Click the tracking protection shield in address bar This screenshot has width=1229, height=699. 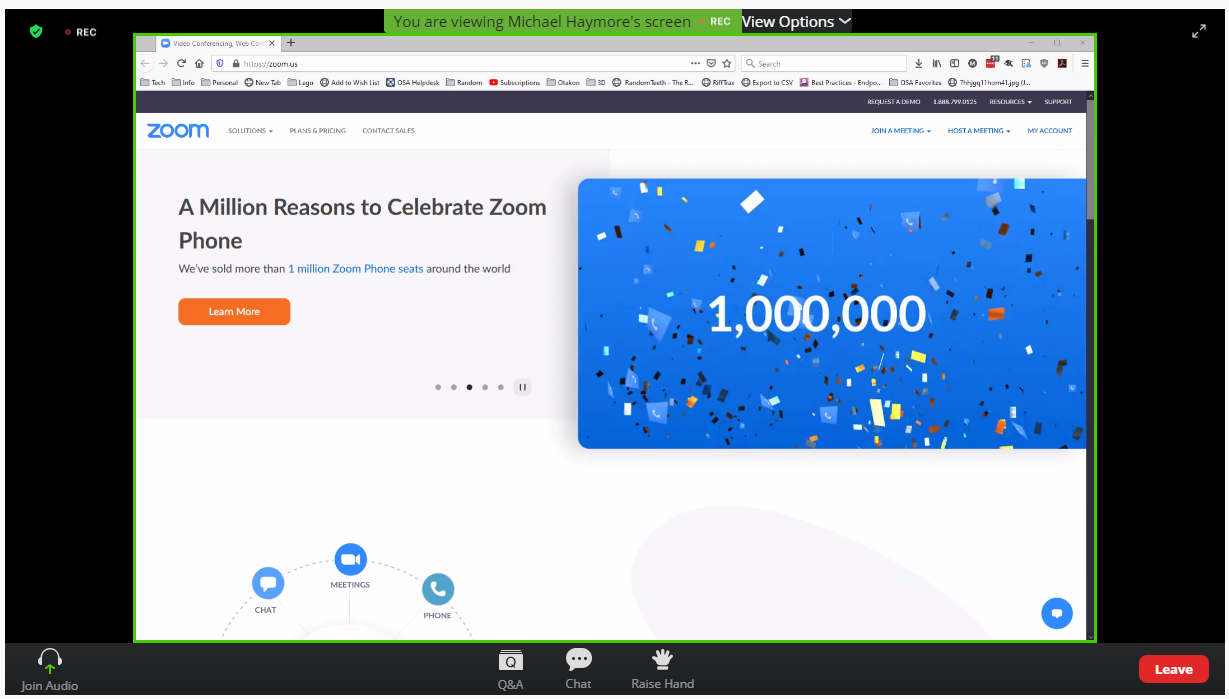point(221,63)
